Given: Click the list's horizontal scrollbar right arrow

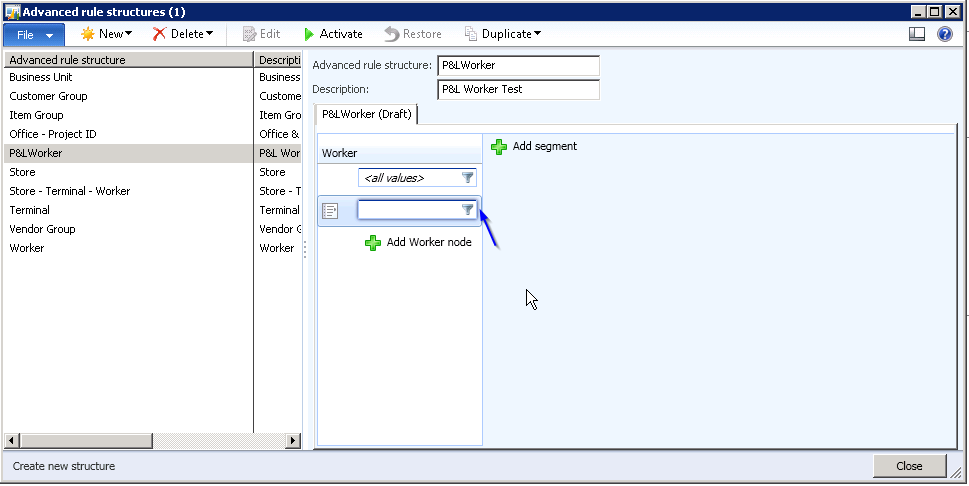Looking at the screenshot, I should (x=294, y=441).
